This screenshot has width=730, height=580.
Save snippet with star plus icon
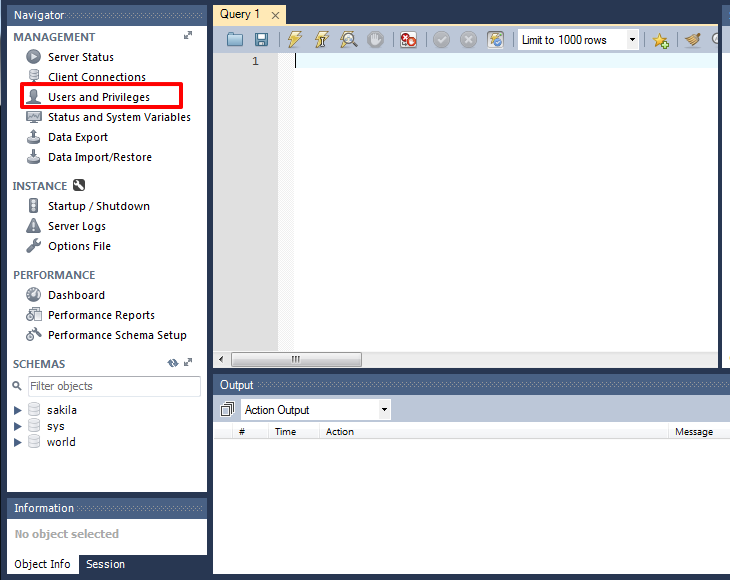tap(661, 40)
